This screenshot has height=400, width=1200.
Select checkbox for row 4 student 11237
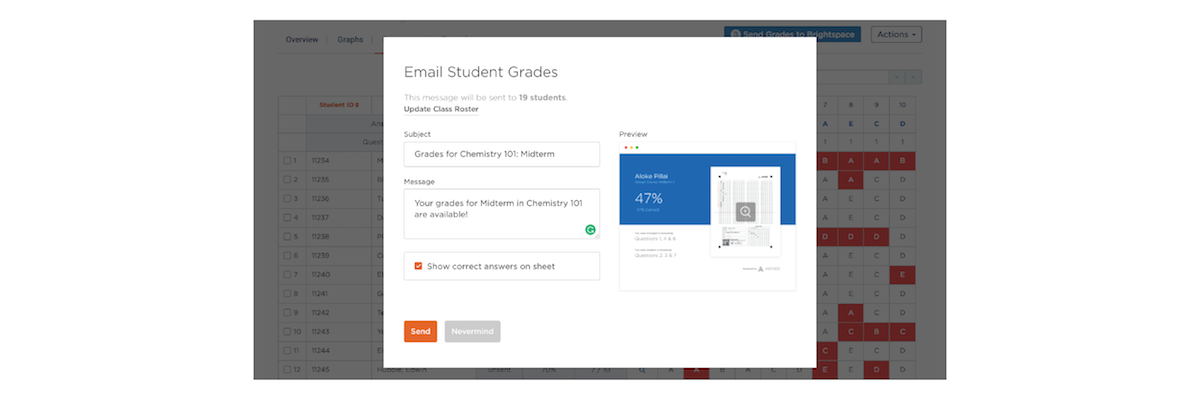pos(287,217)
